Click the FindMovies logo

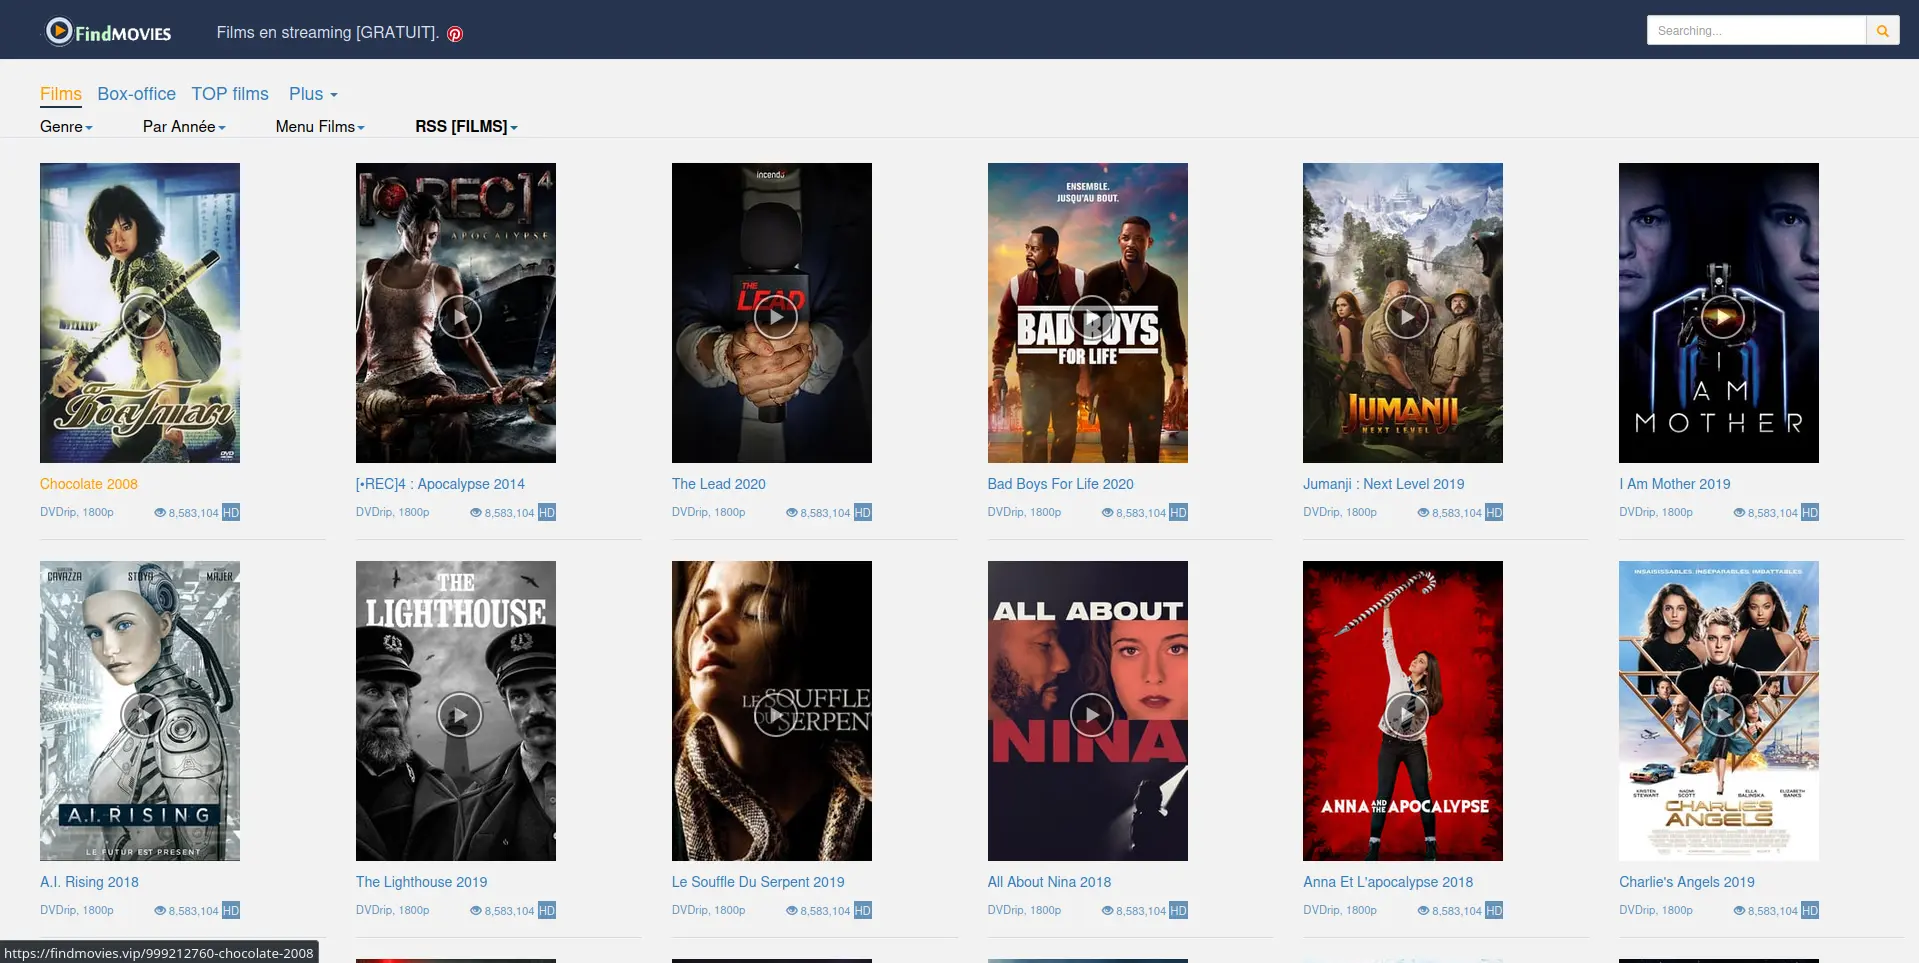click(x=108, y=32)
